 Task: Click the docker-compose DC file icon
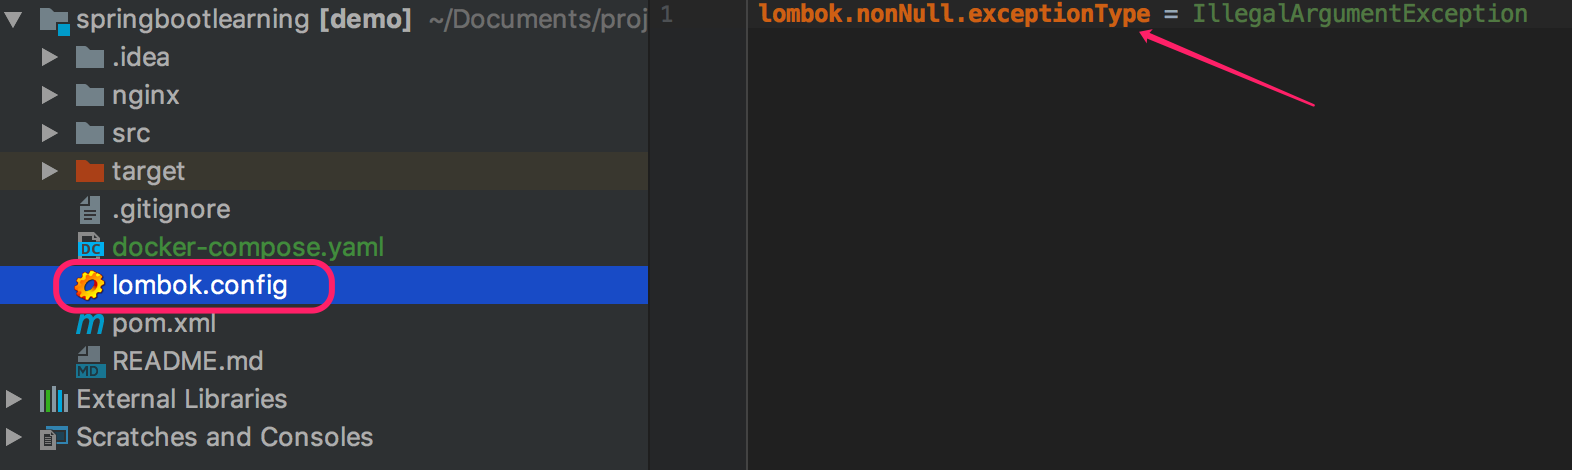point(90,247)
